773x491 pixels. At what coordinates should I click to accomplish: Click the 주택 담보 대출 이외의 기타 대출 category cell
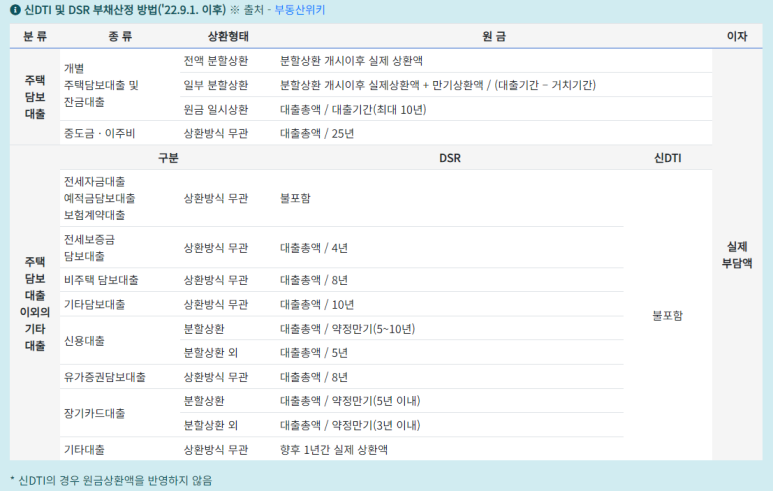pyautogui.click(x=35, y=303)
